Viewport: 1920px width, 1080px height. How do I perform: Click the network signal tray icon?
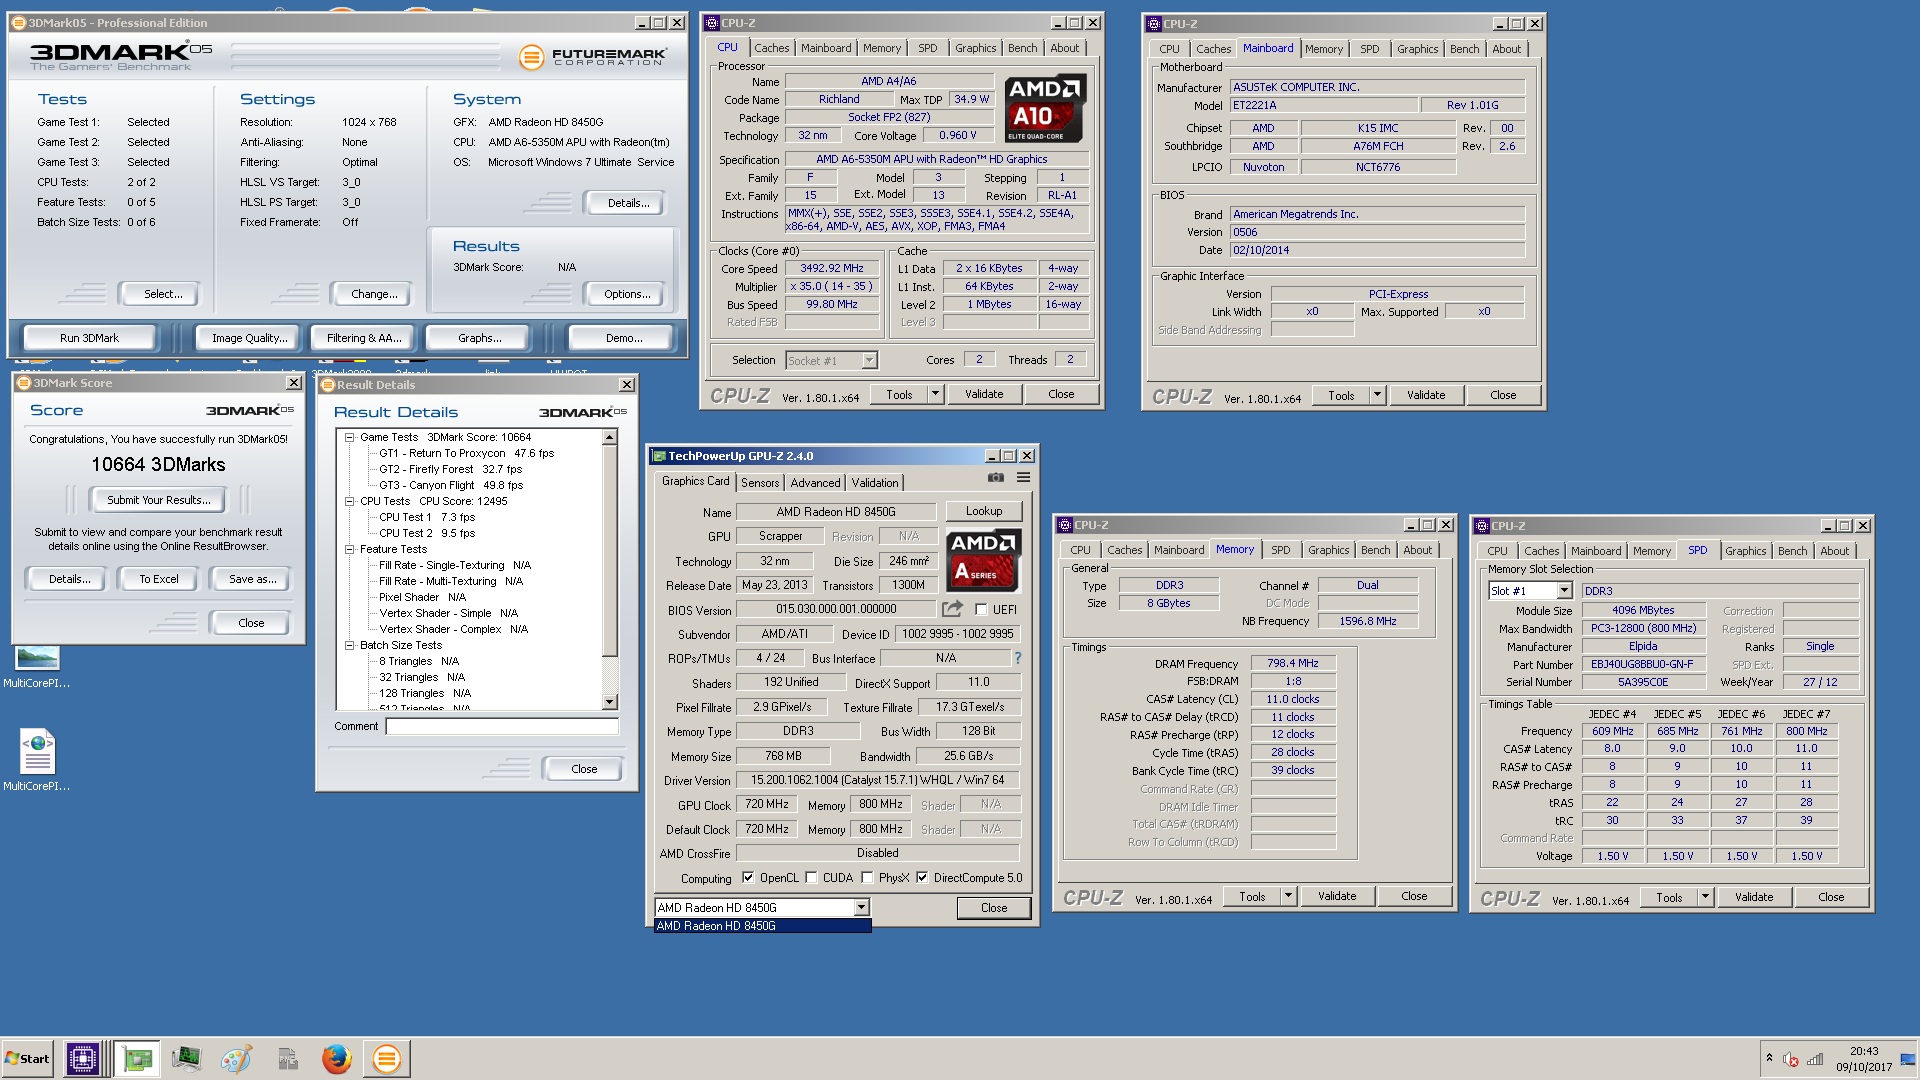tap(1815, 1059)
